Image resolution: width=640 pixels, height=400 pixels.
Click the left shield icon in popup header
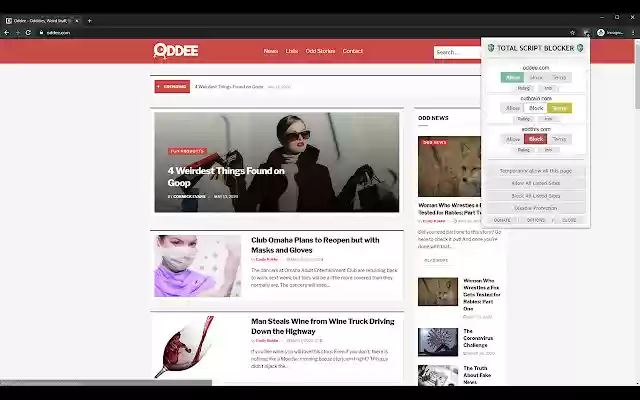tap(490, 48)
